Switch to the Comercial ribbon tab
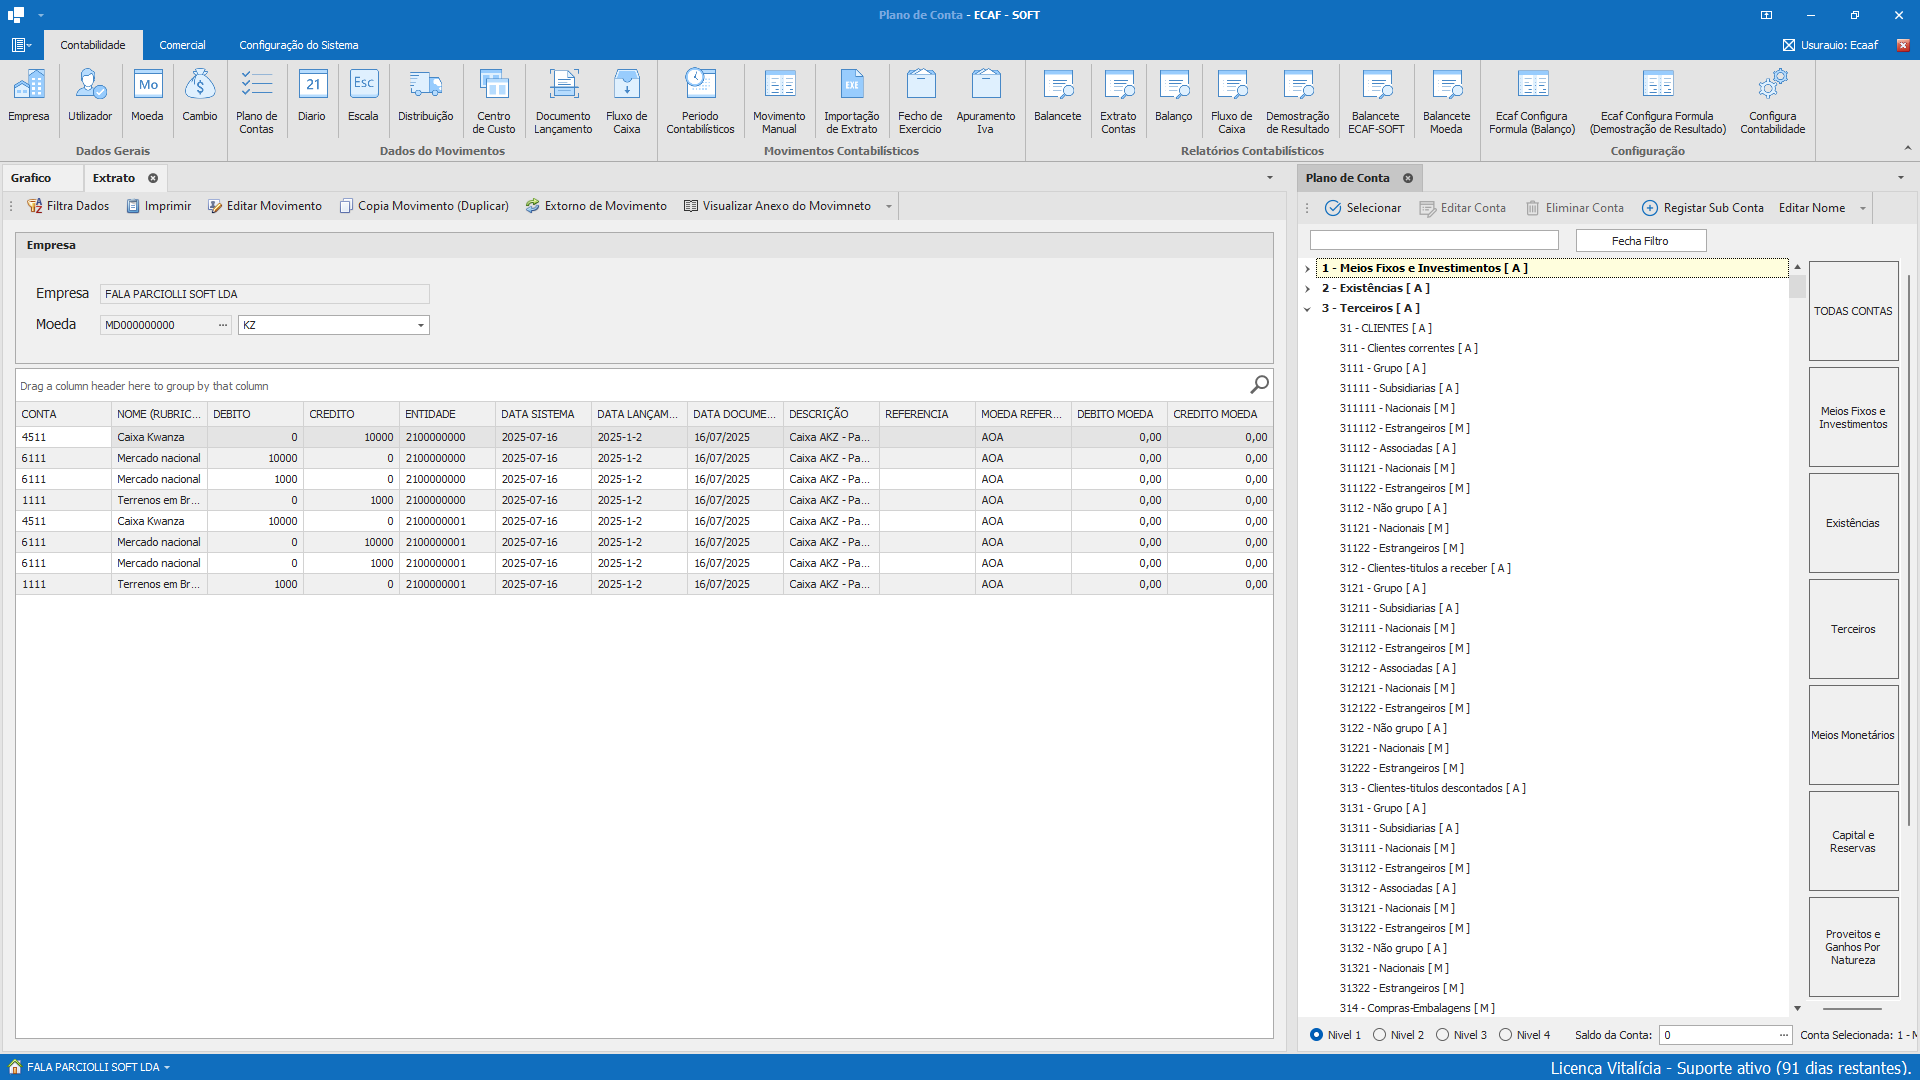 coord(182,45)
